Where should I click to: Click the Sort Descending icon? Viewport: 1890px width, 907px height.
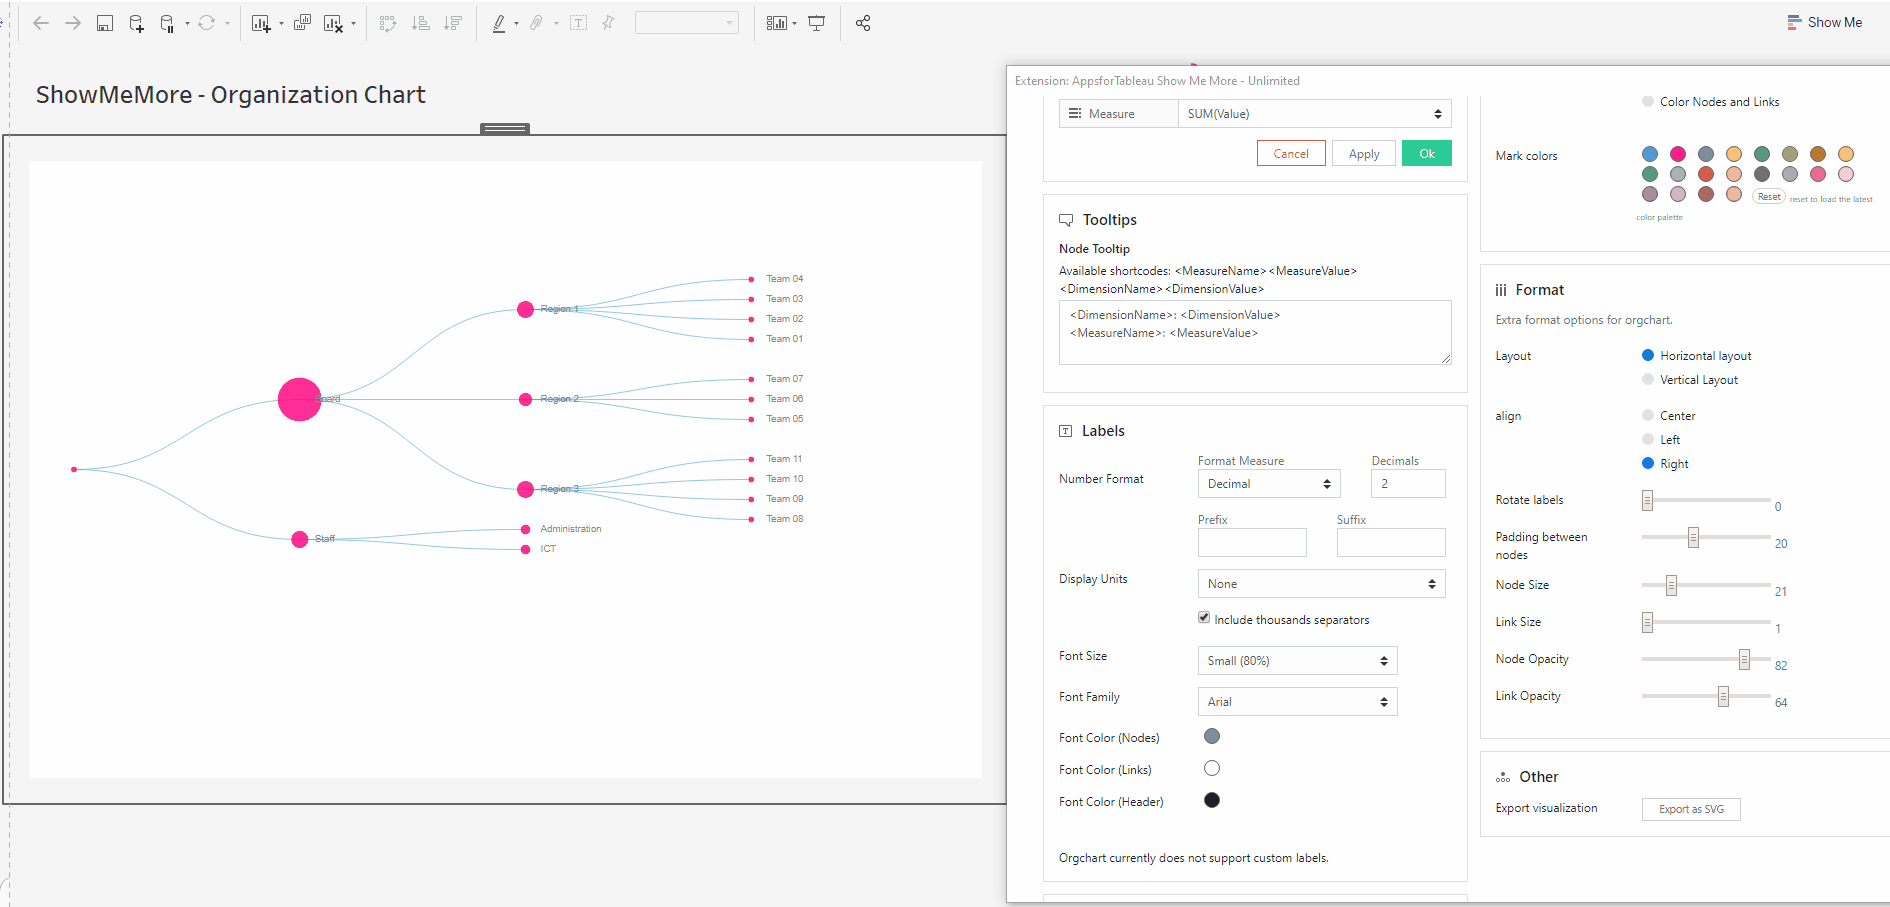tap(453, 23)
